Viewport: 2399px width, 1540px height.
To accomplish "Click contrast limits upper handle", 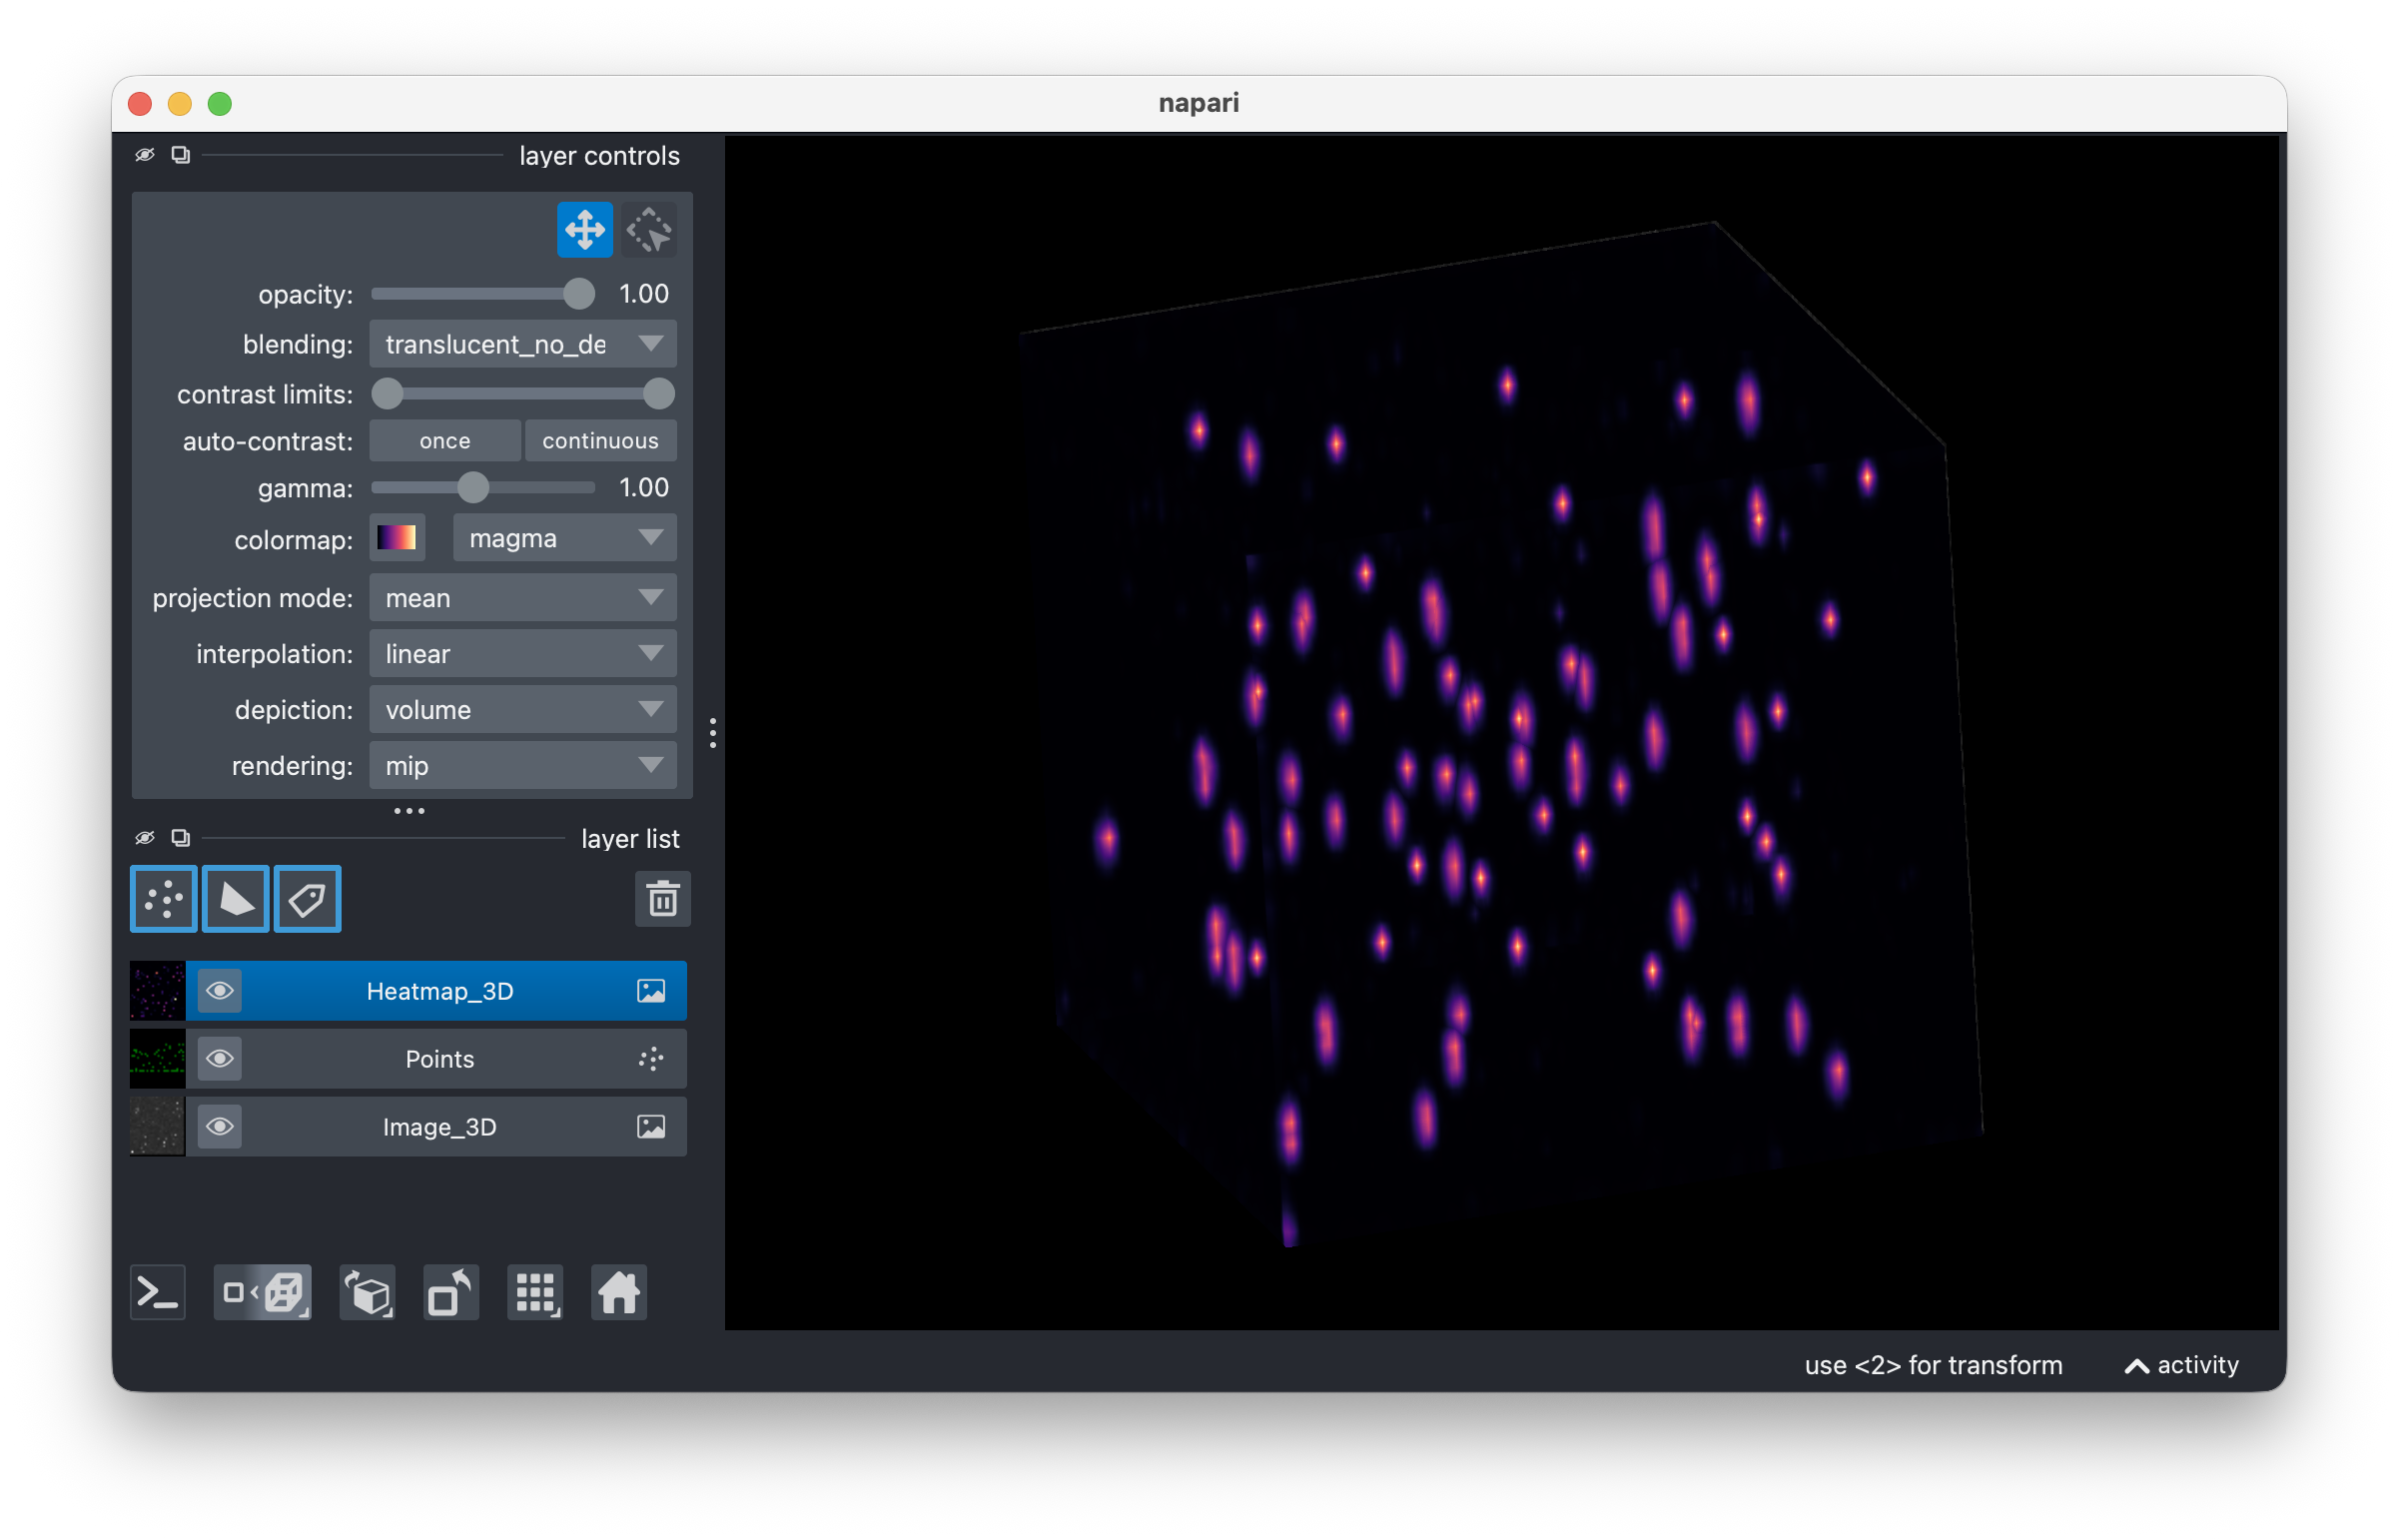I will coord(659,394).
